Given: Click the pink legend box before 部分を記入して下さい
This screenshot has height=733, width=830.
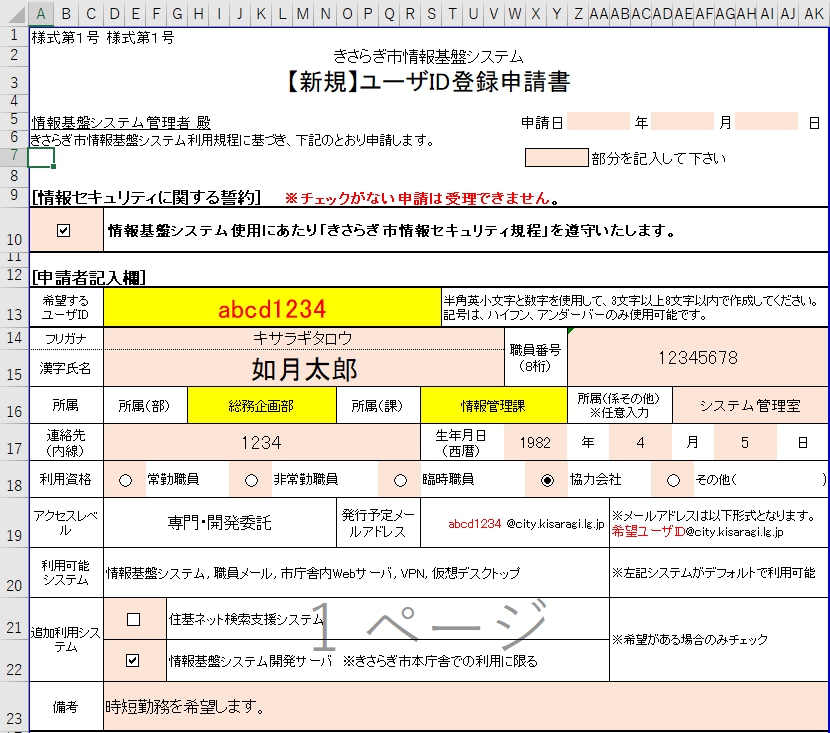Looking at the screenshot, I should click(556, 157).
